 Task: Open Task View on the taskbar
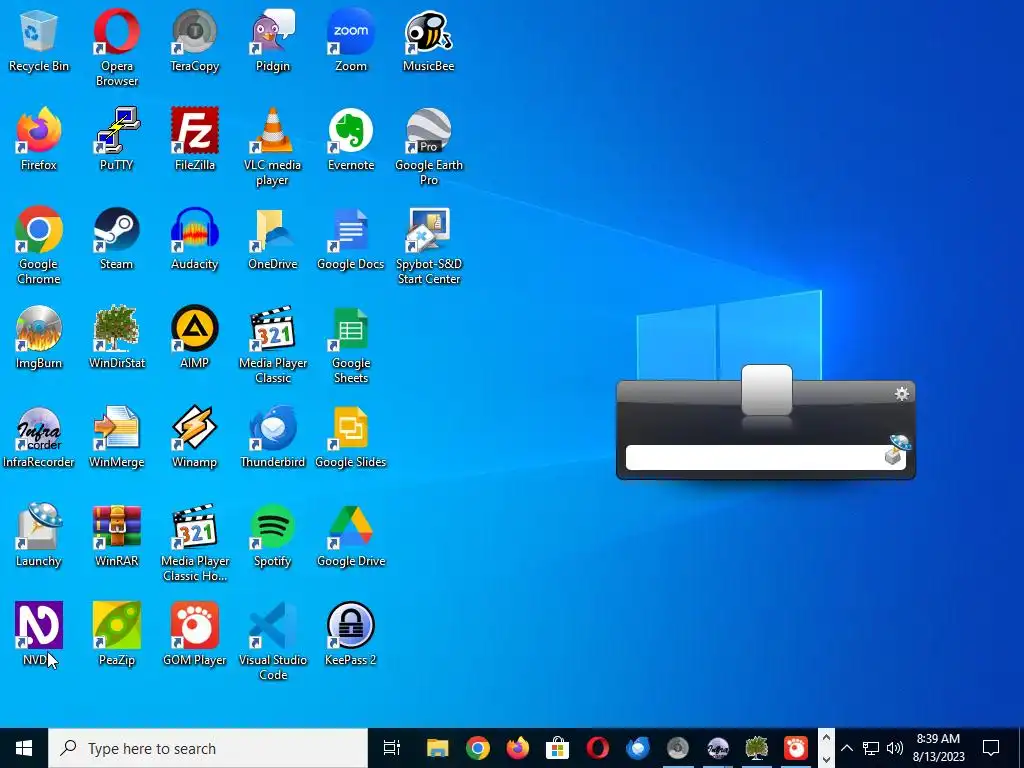[391, 748]
